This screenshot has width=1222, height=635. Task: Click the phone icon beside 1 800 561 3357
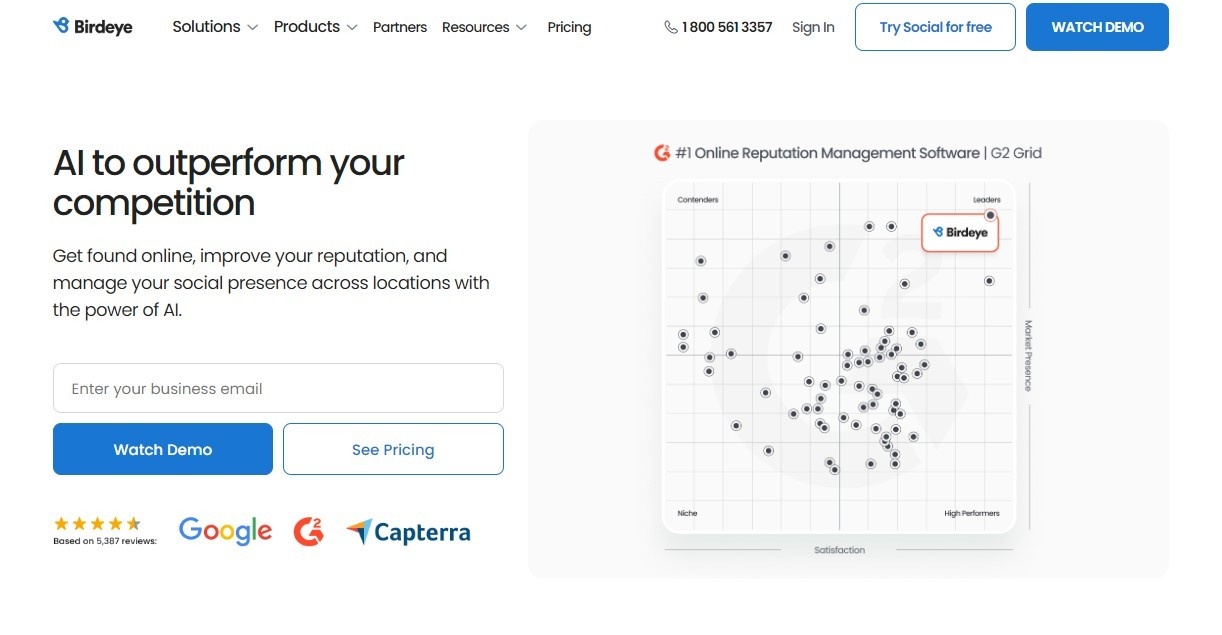coord(671,27)
